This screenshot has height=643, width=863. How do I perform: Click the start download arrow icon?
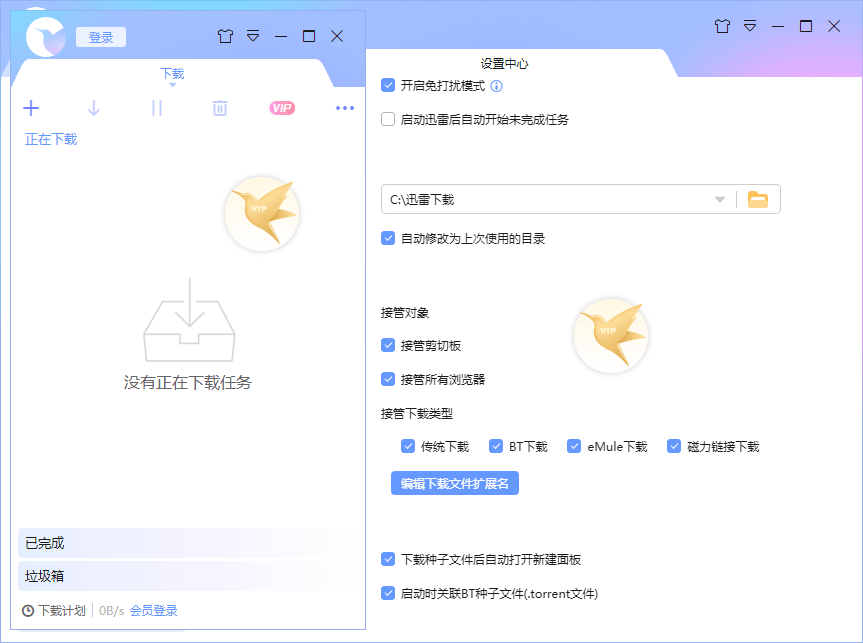(x=94, y=108)
